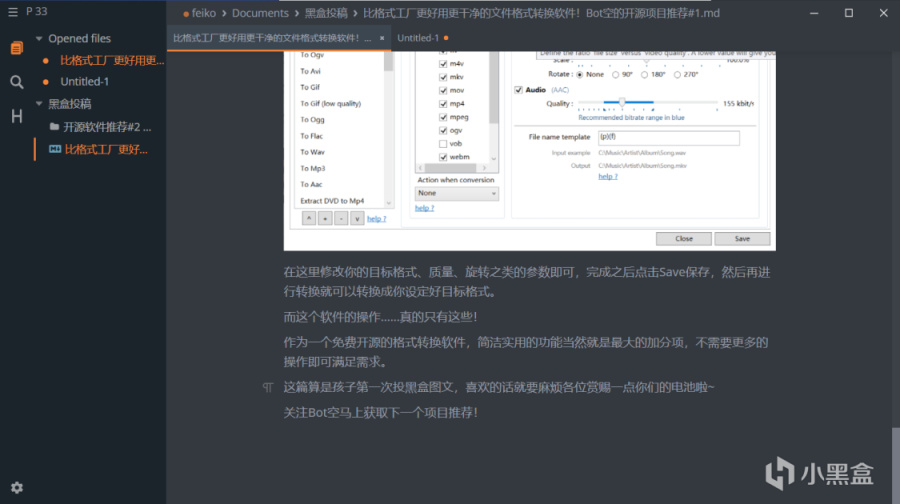Click left arrow of format list horizontal scrollbar

421,168
